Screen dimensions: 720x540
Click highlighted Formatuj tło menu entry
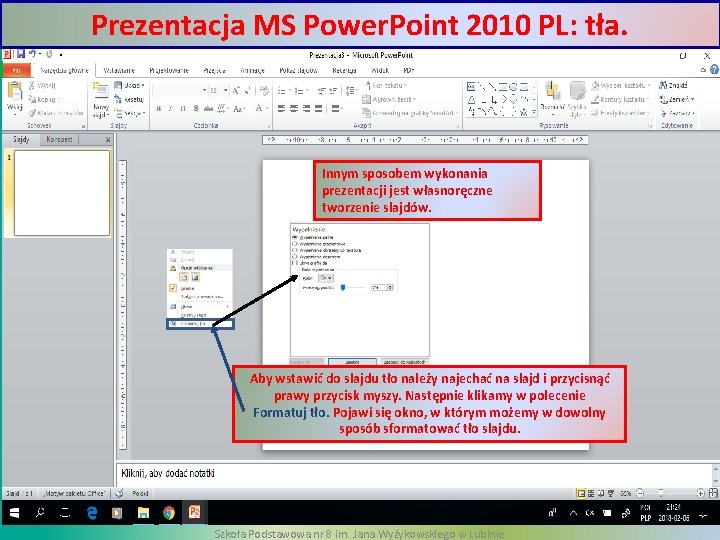pyautogui.click(x=200, y=324)
